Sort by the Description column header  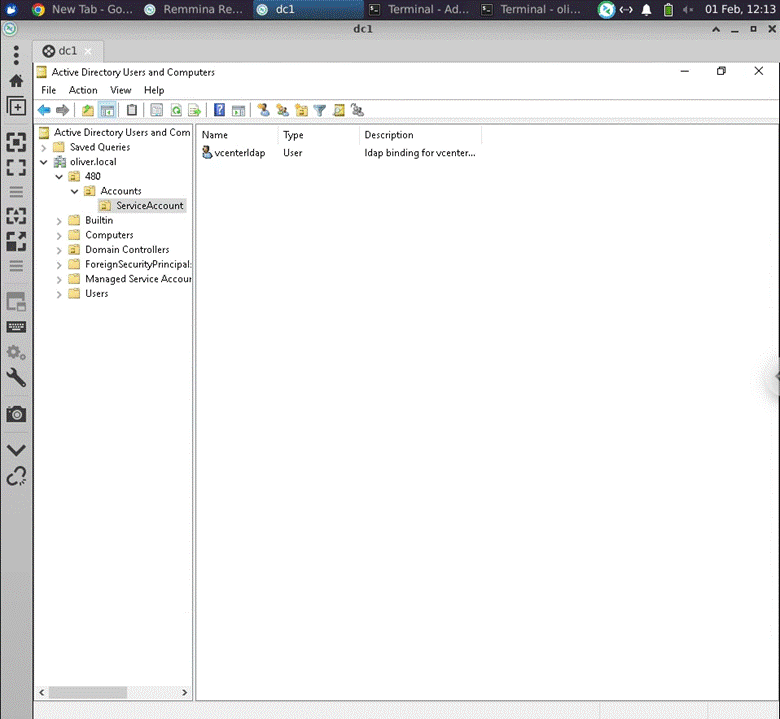pyautogui.click(x=420, y=135)
